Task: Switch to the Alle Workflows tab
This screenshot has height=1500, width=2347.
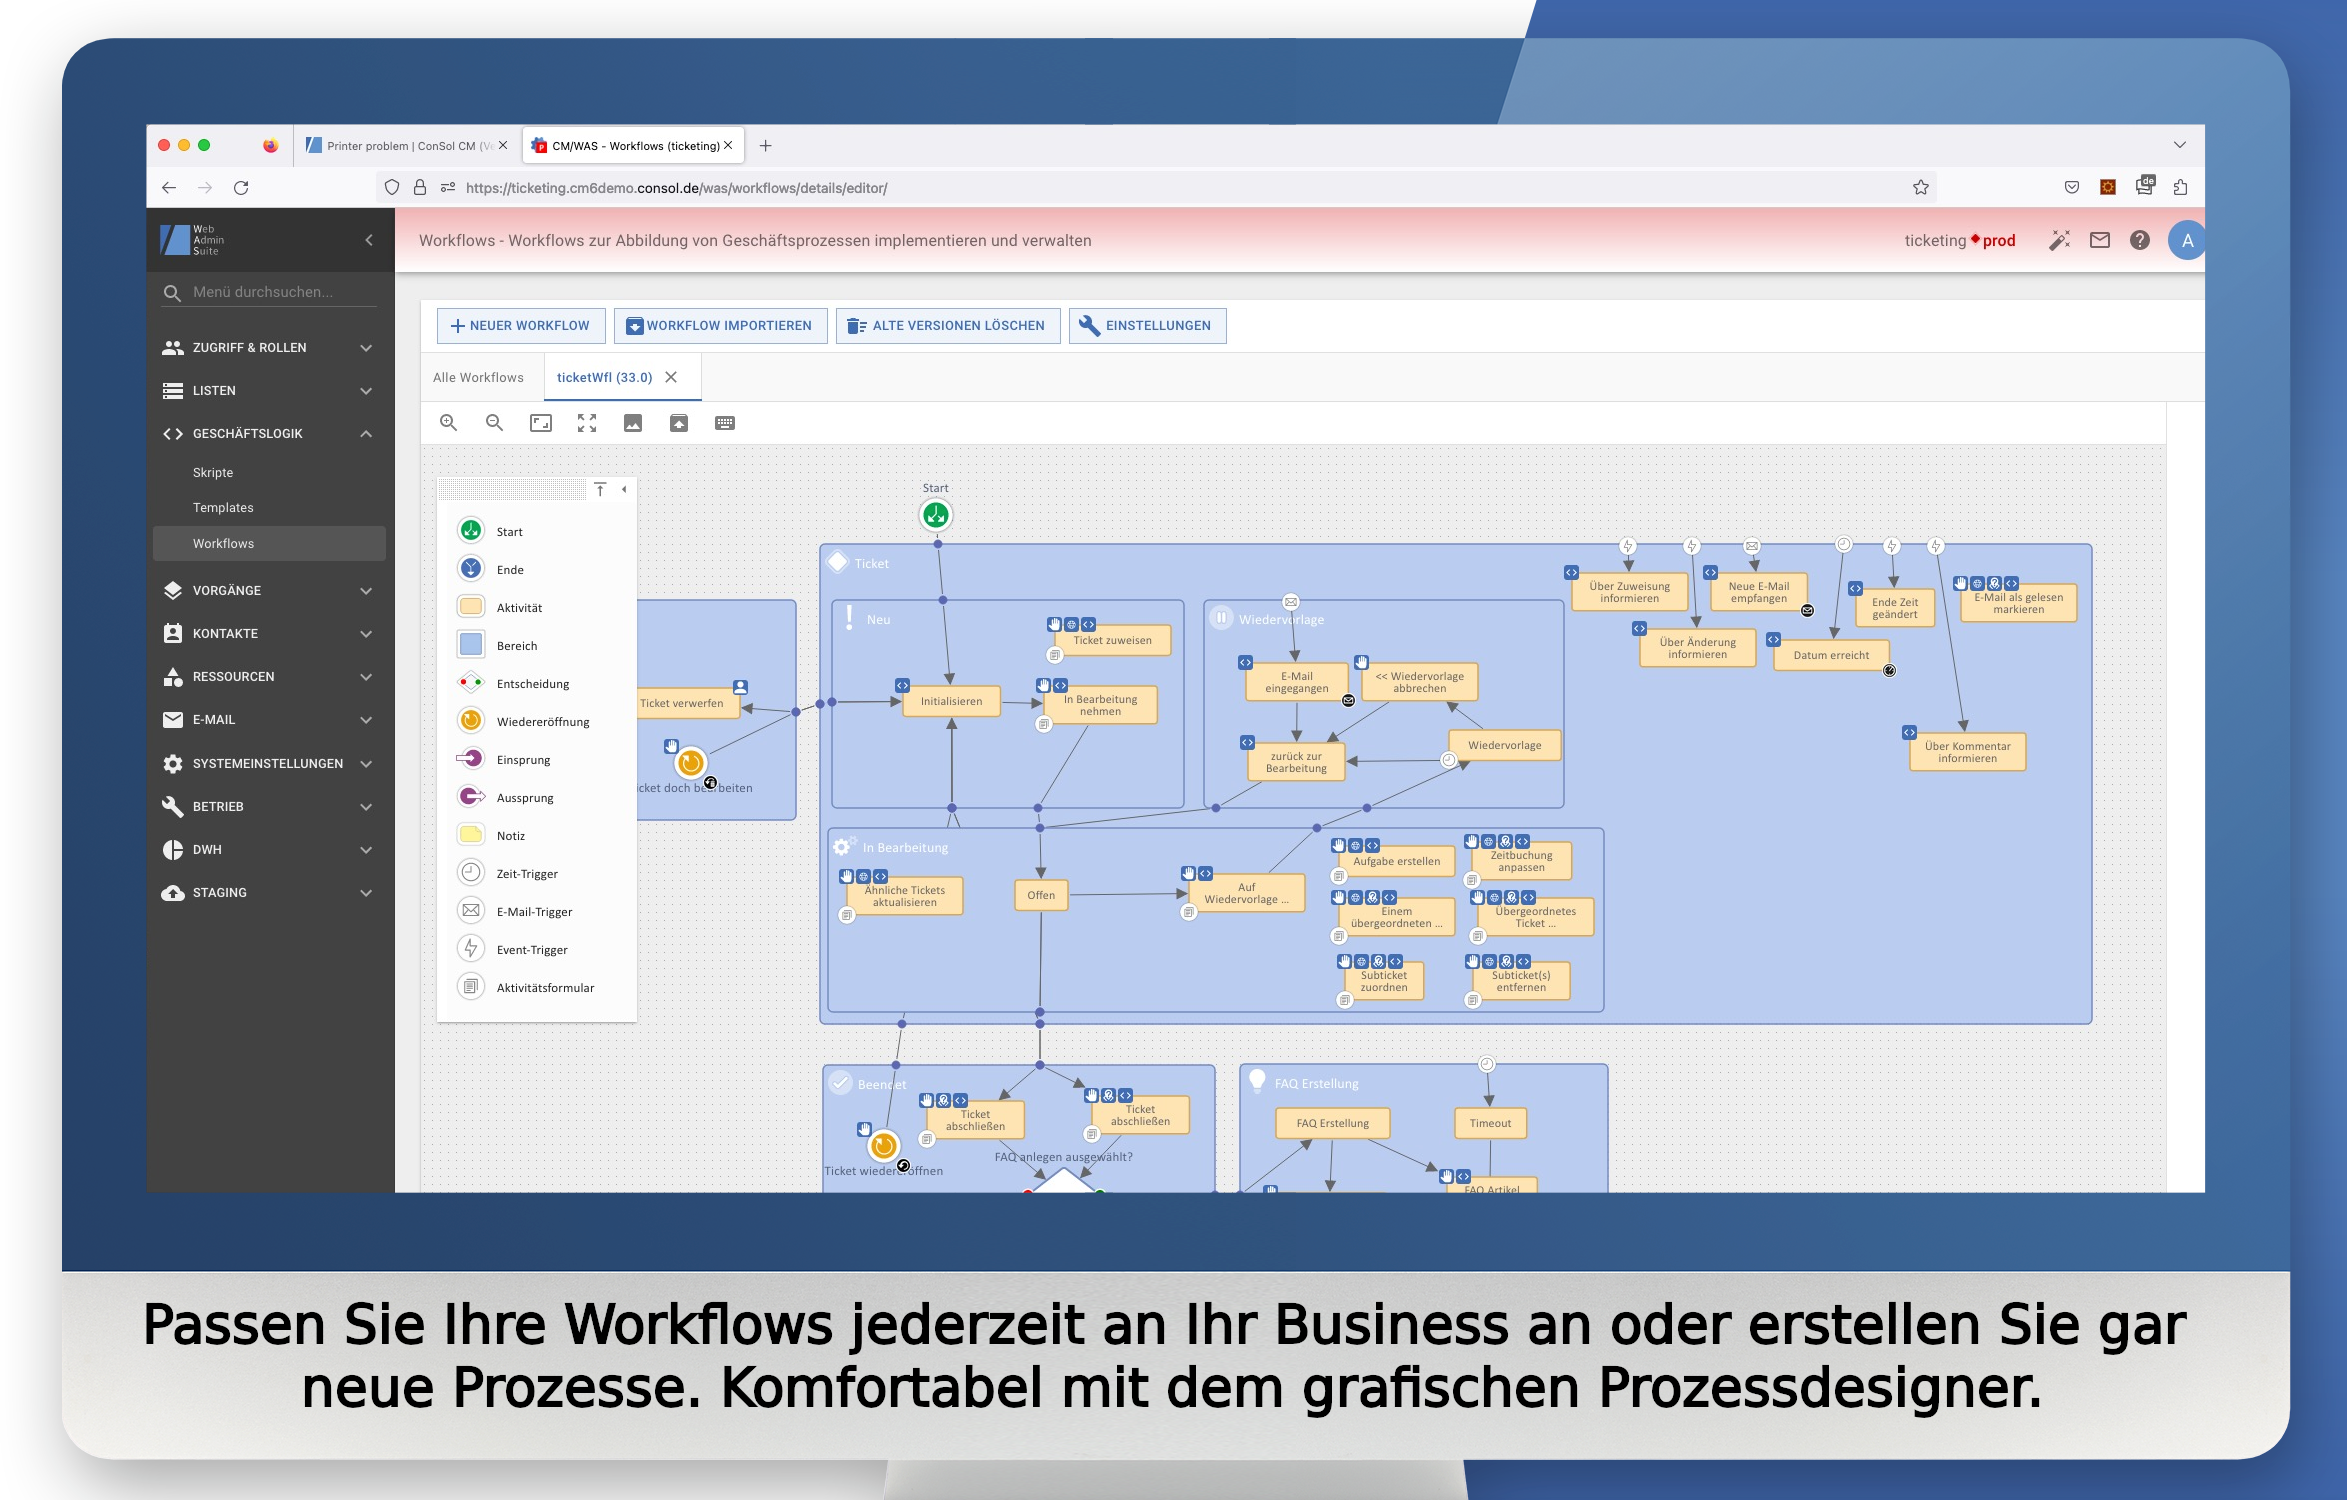Action: click(x=478, y=378)
